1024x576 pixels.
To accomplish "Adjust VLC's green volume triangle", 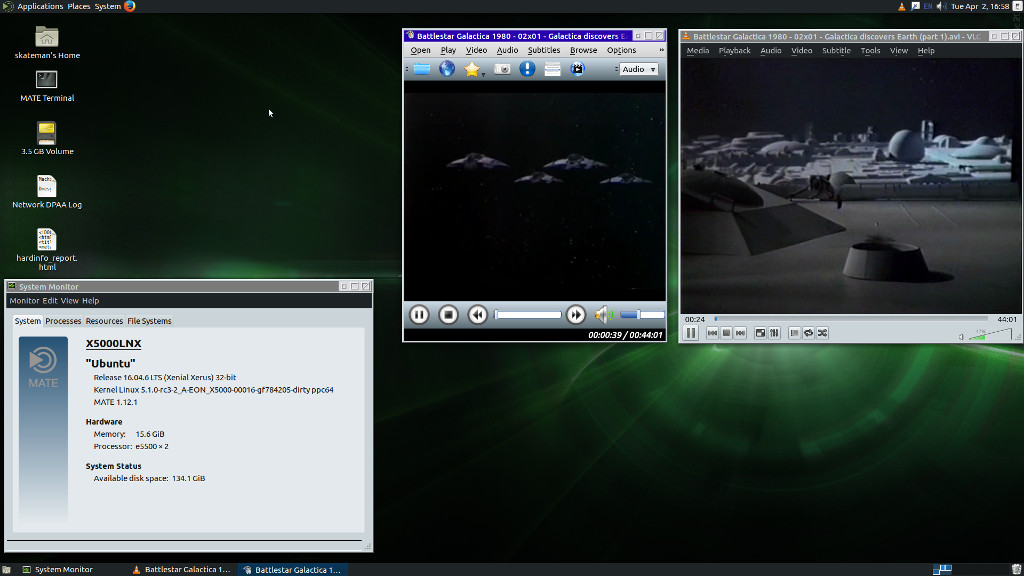I will (x=990, y=334).
